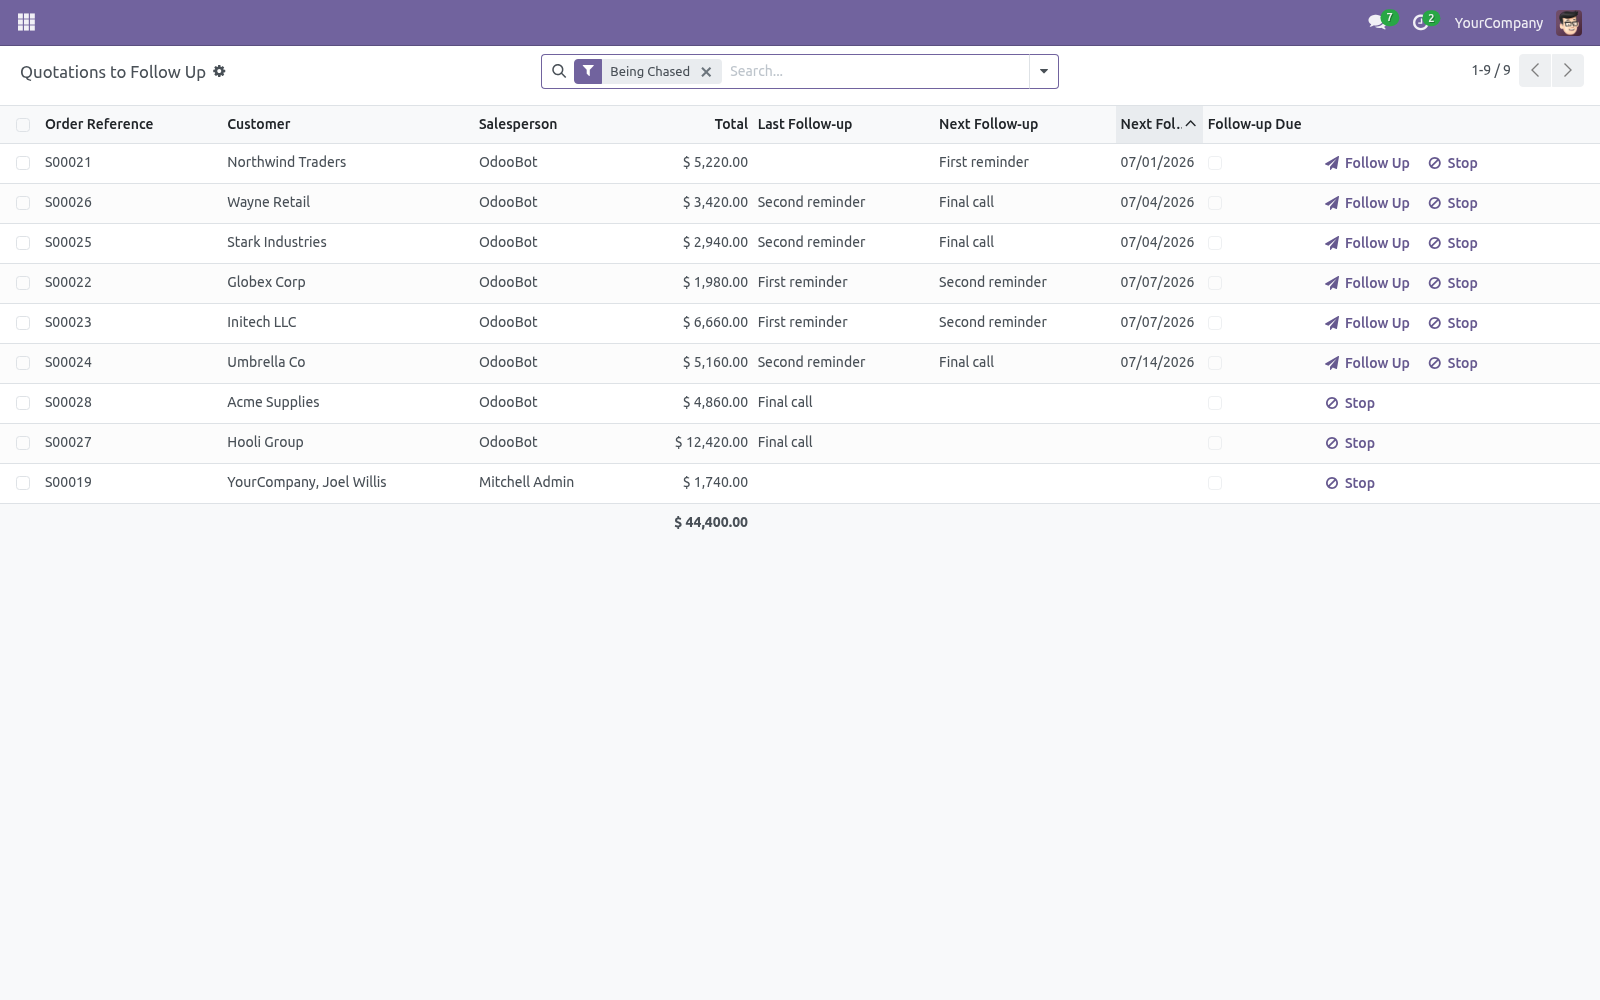
Task: Tick the checkbox for order S00027
Action: point(23,442)
